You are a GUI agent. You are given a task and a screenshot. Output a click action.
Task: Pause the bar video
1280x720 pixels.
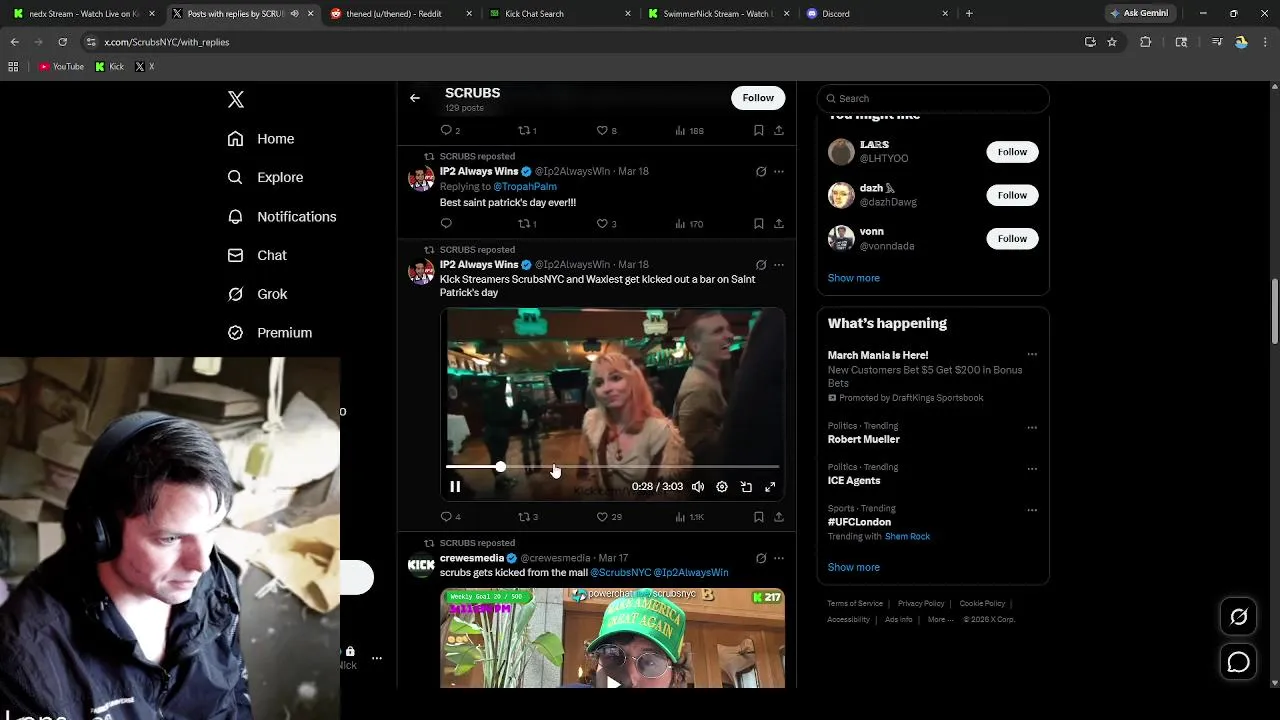click(x=455, y=487)
